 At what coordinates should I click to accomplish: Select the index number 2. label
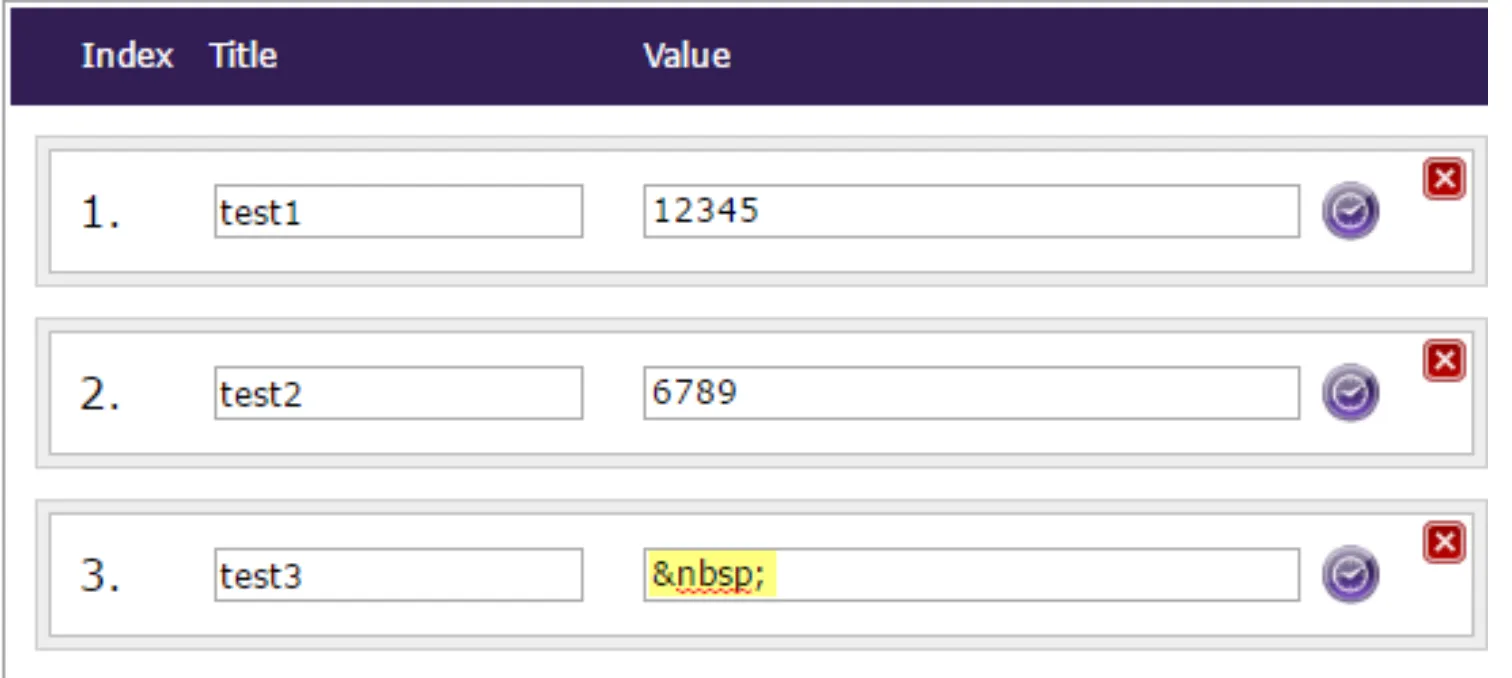[100, 394]
